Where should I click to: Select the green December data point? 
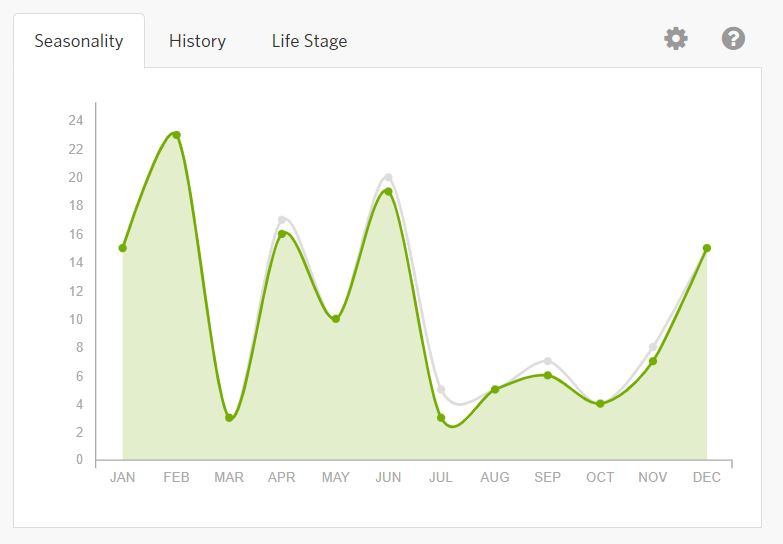[706, 248]
